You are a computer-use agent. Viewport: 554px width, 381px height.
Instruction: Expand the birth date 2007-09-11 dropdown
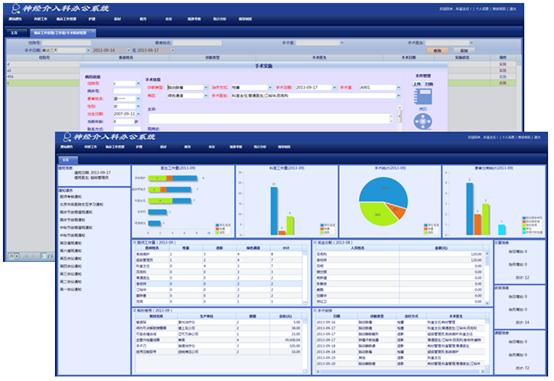coord(138,114)
